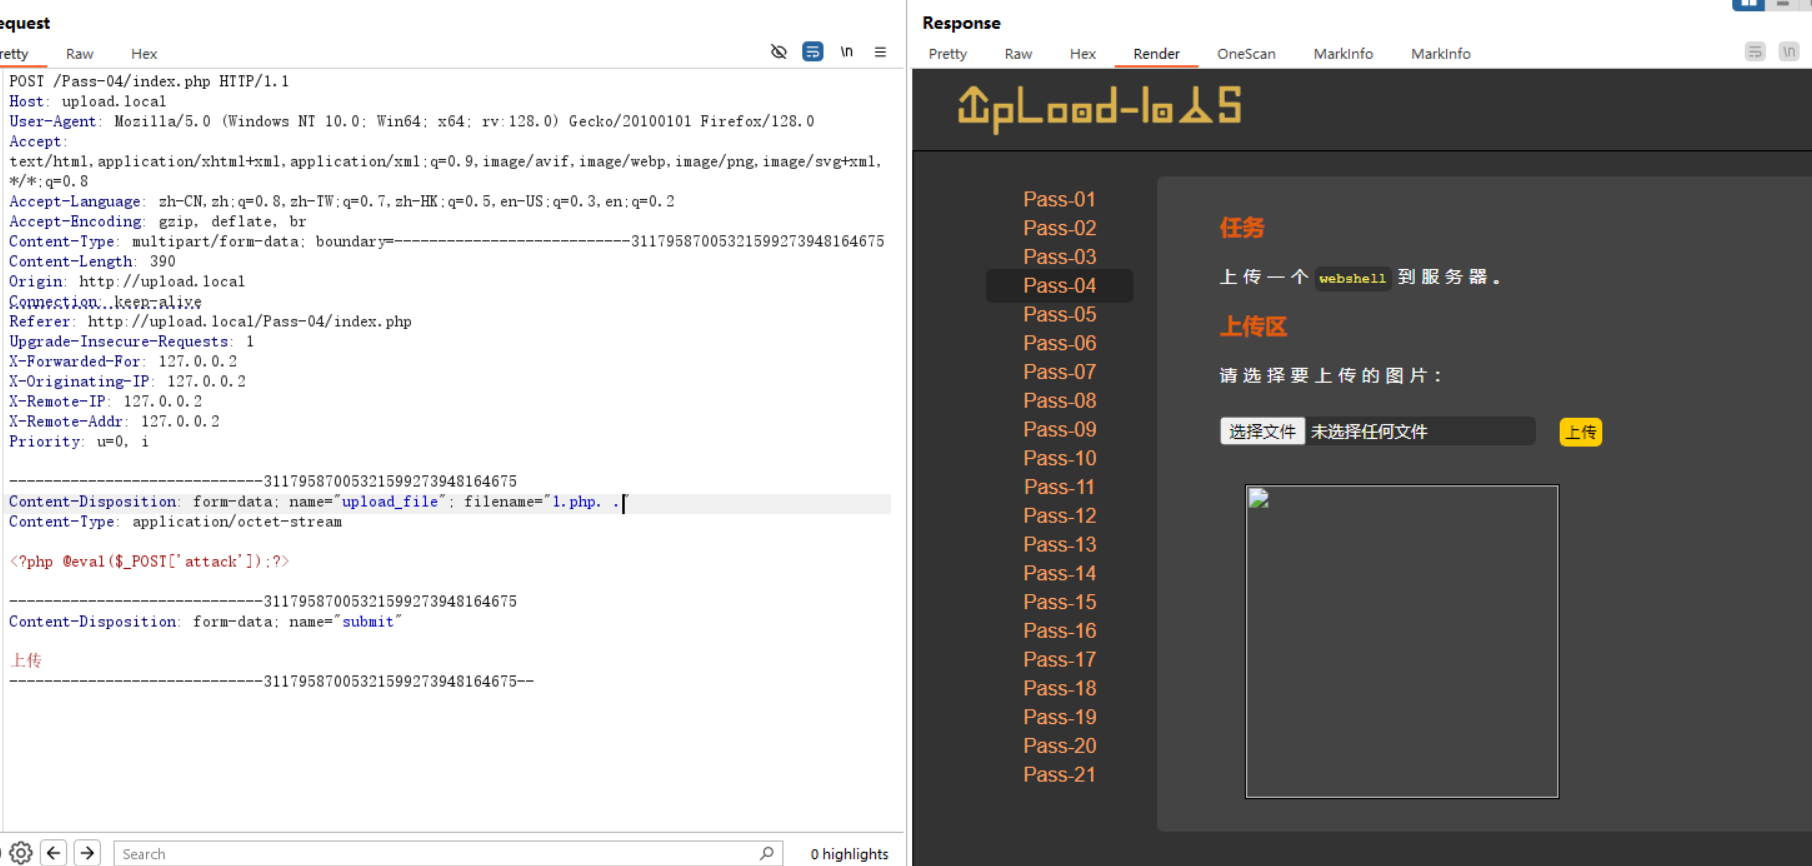This screenshot has height=866, width=1812.
Task: Click the 0 highlights status text
Action: [x=849, y=854]
